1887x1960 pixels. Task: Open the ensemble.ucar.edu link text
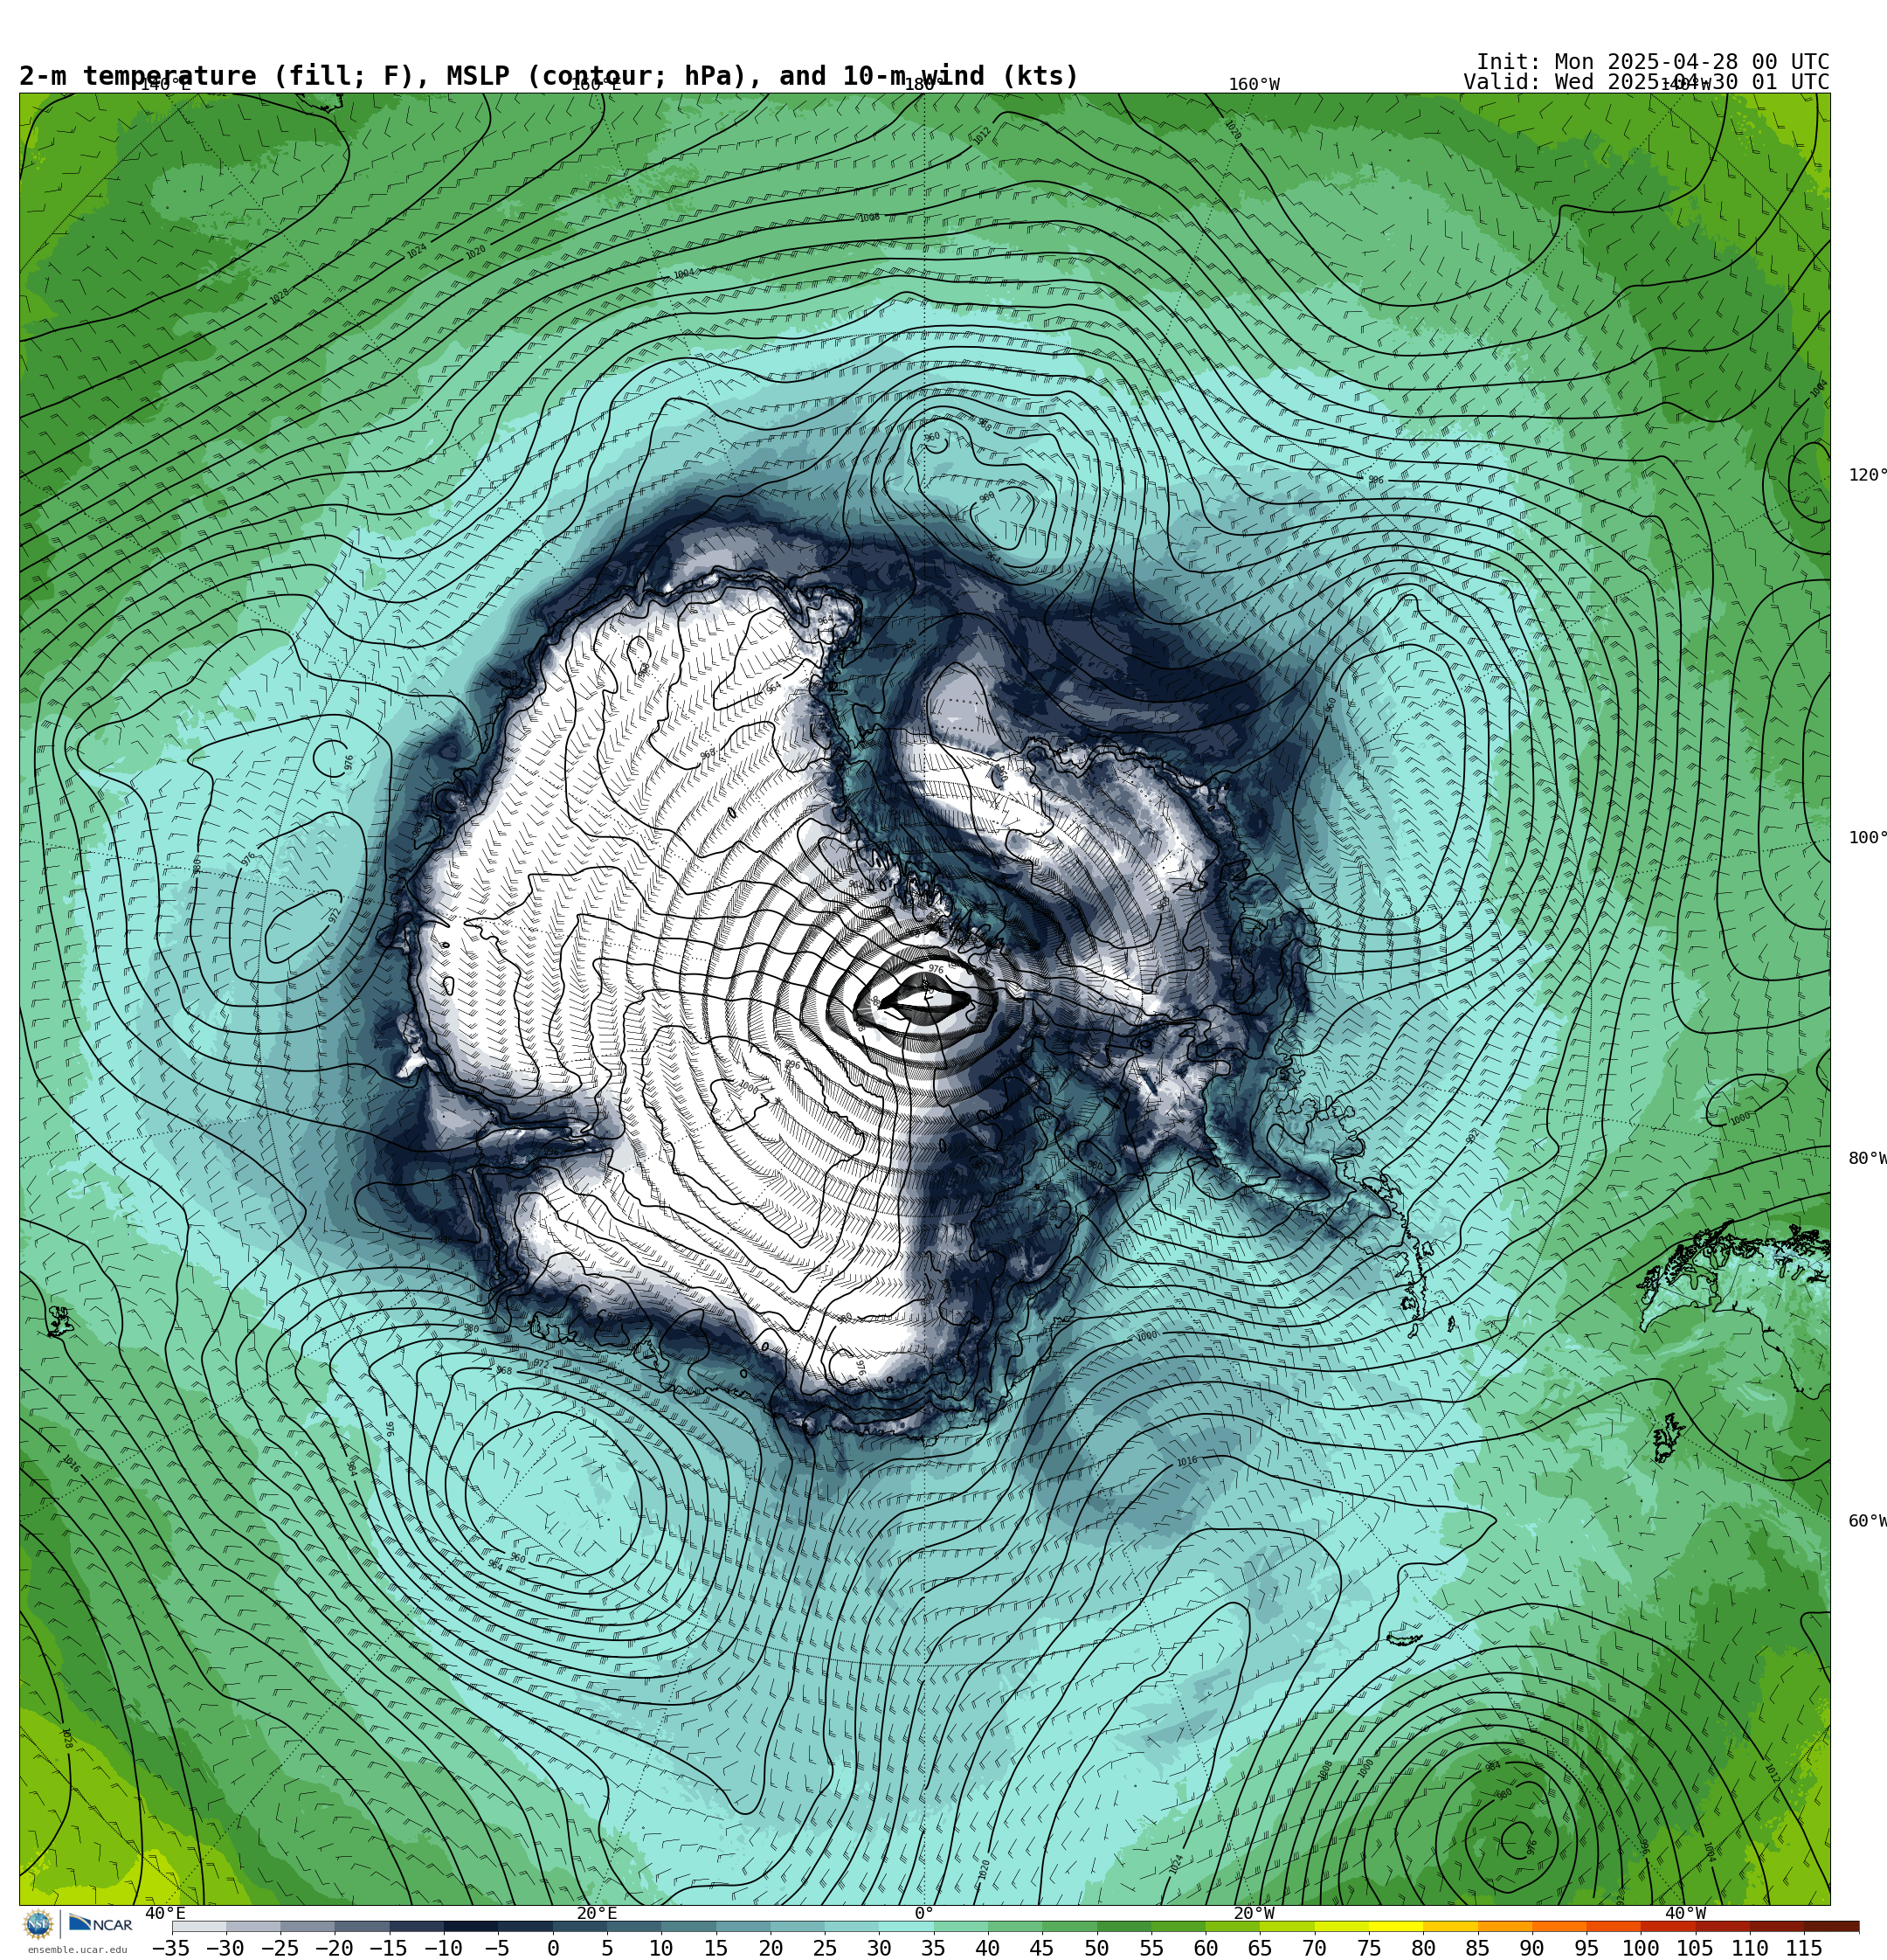(x=77, y=1950)
